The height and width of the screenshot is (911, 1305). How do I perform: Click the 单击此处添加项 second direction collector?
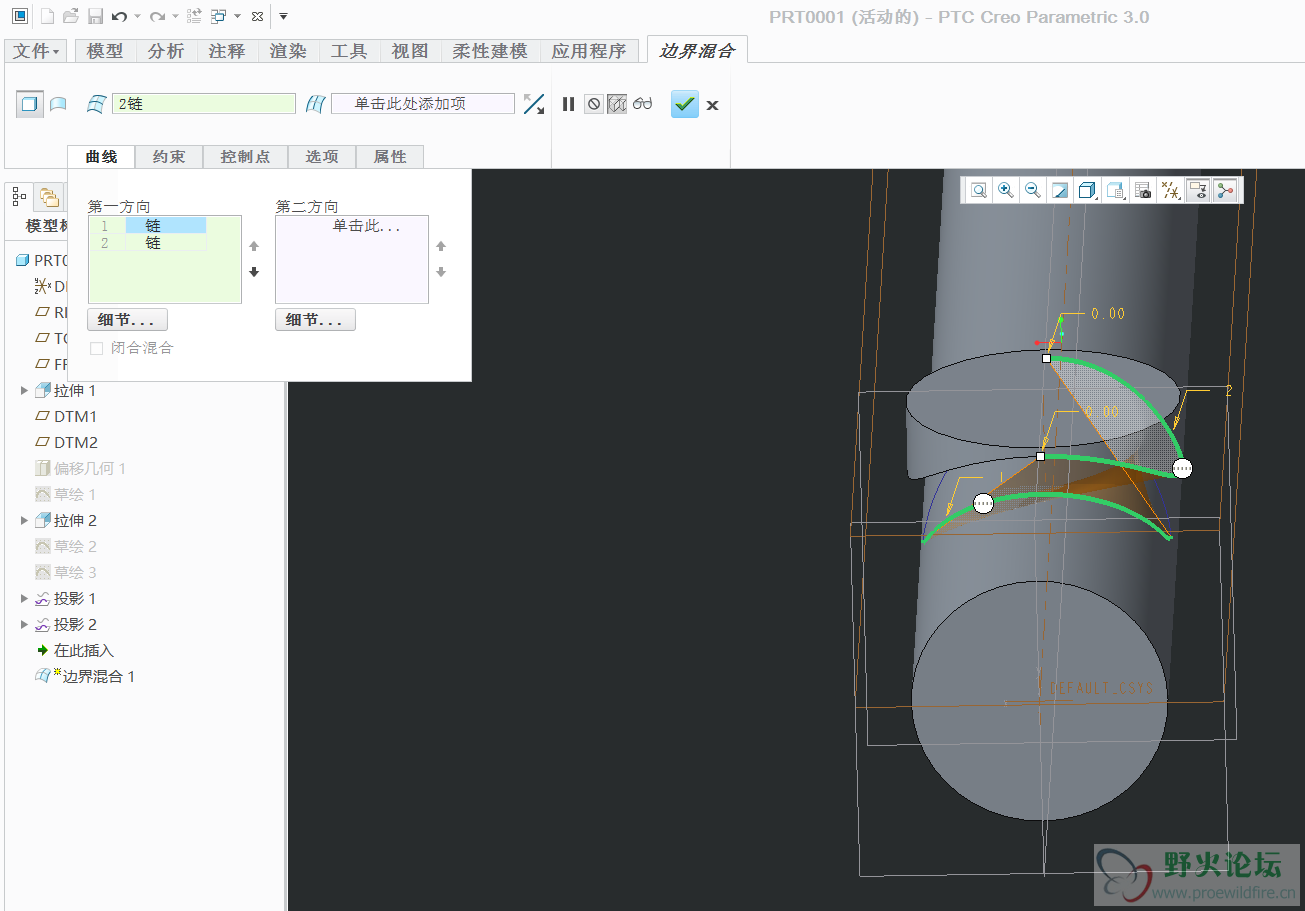pos(423,103)
